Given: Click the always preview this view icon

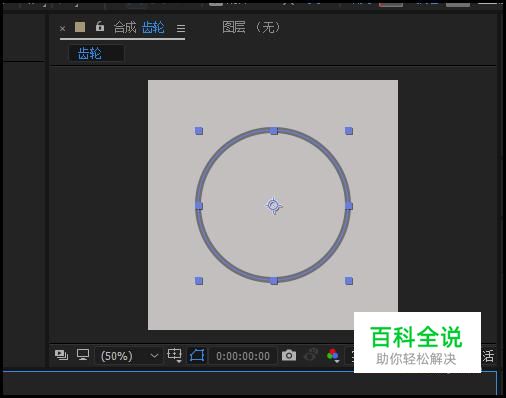Looking at the screenshot, I should 61,355.
